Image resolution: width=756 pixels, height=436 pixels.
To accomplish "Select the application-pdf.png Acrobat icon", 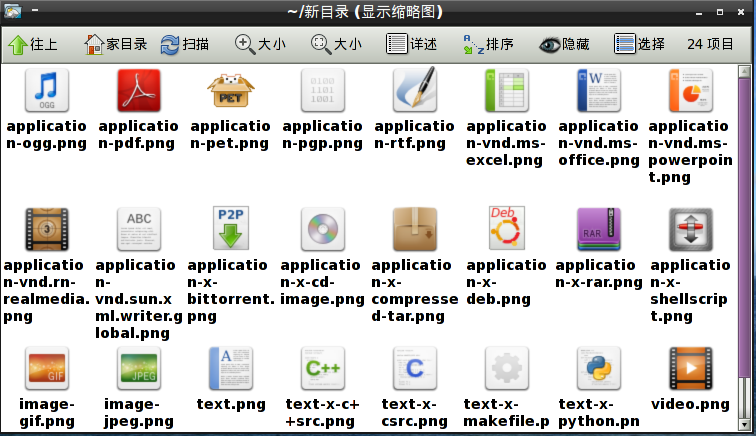I will pyautogui.click(x=139, y=90).
